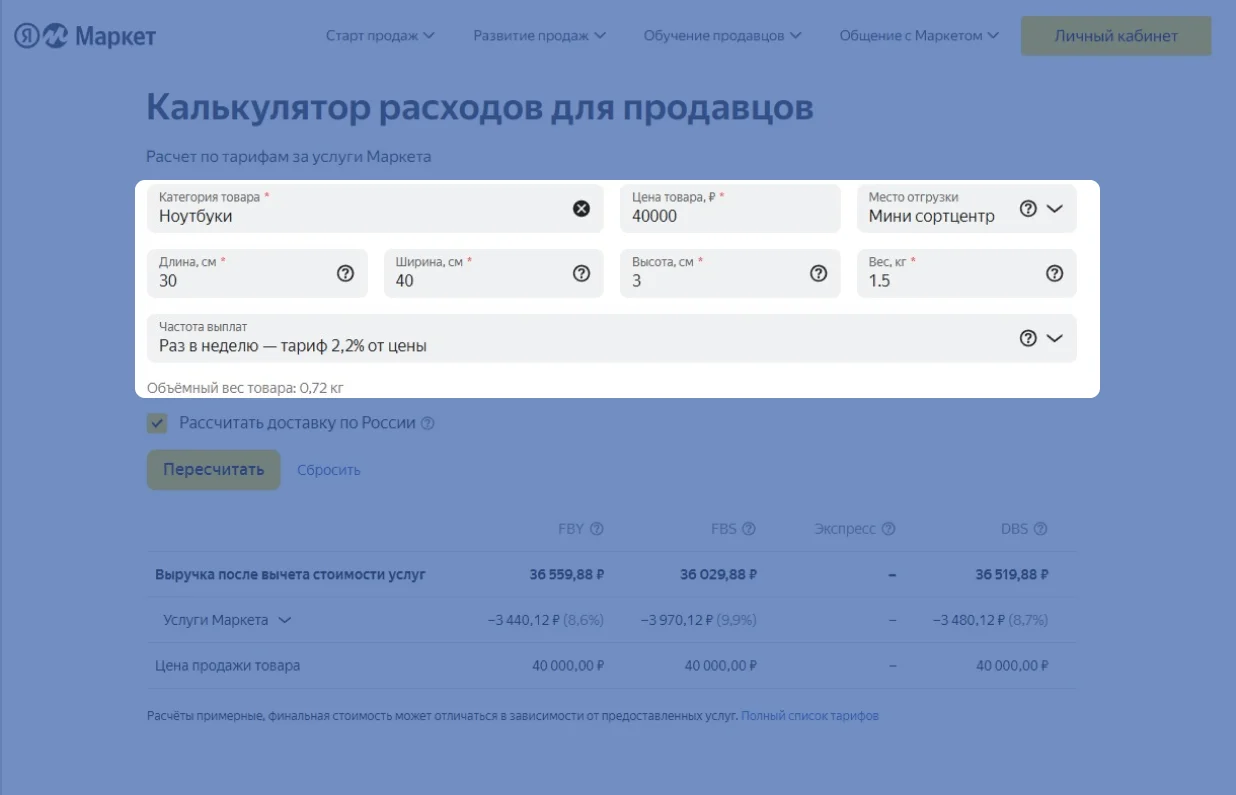Click the Сбросить reset link
Viewport: 1236px width, 795px height.
(x=328, y=470)
